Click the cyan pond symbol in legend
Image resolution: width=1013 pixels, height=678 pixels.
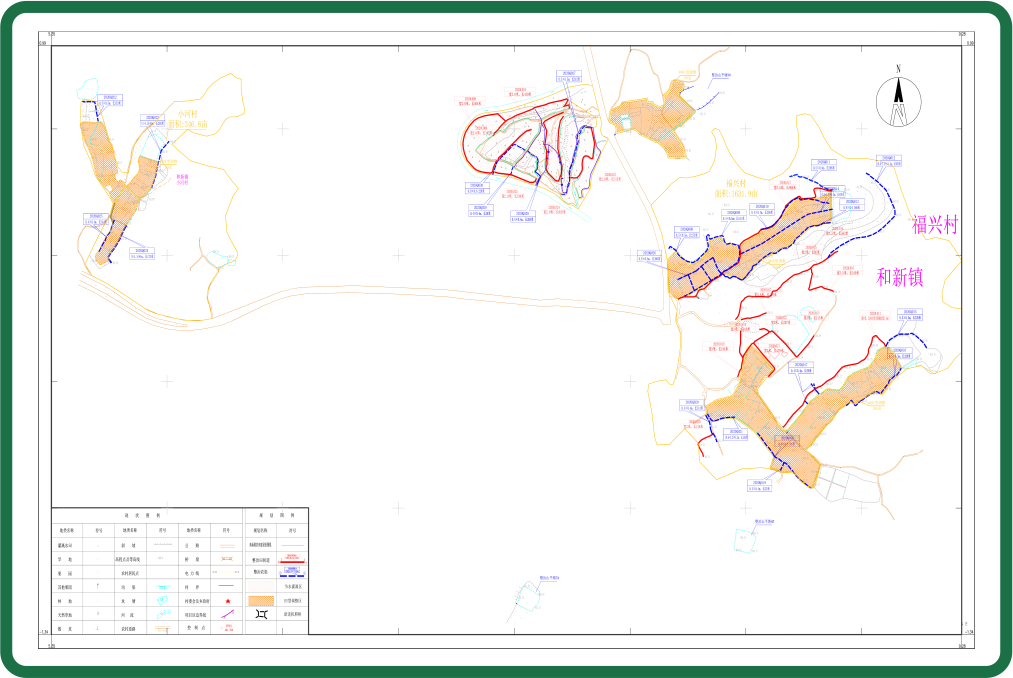[162, 600]
